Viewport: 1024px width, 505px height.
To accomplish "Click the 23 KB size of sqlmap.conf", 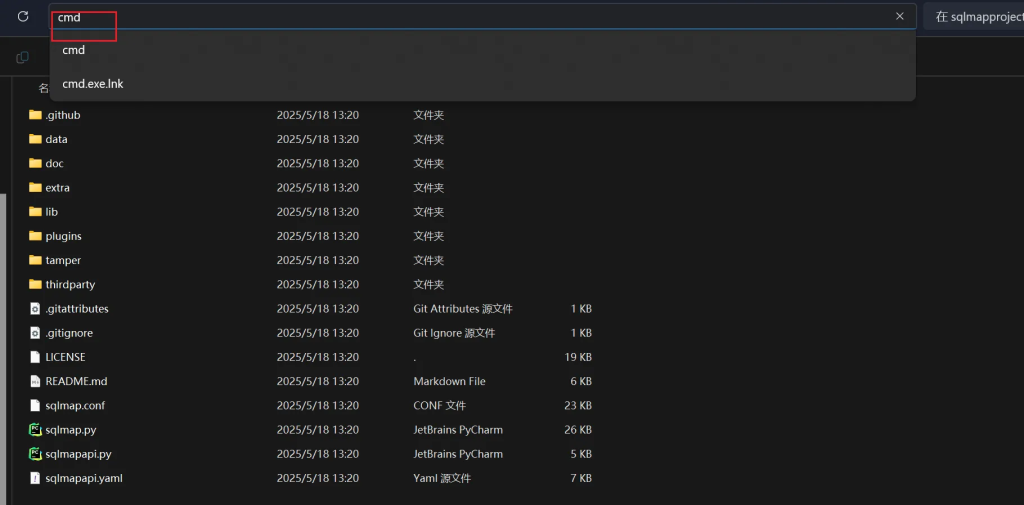I will pyautogui.click(x=578, y=406).
